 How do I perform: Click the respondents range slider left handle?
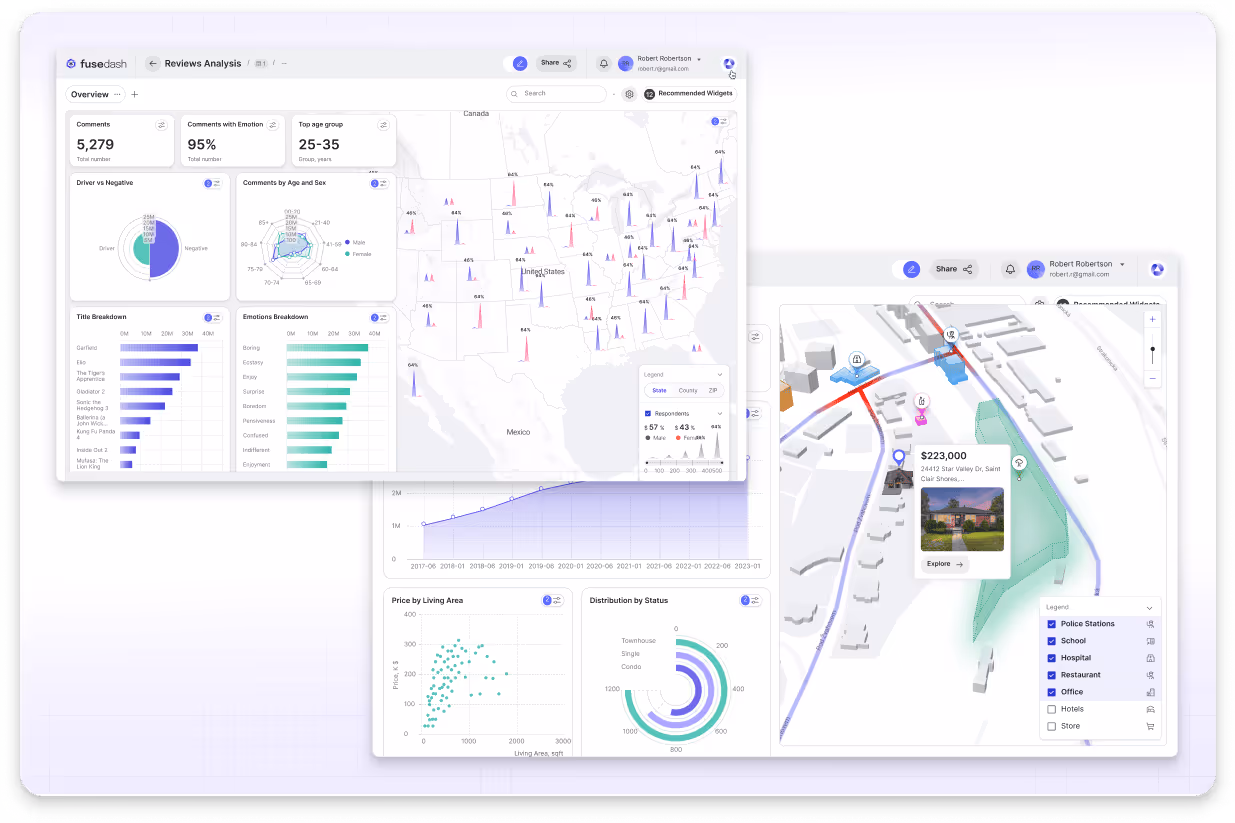pyautogui.click(x=649, y=462)
